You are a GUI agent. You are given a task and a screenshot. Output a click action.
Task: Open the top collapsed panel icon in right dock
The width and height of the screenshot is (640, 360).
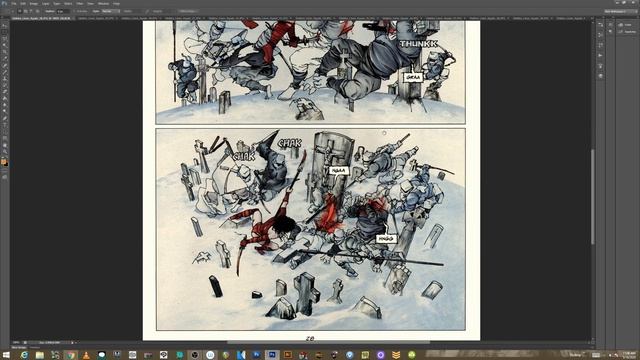coord(600,25)
